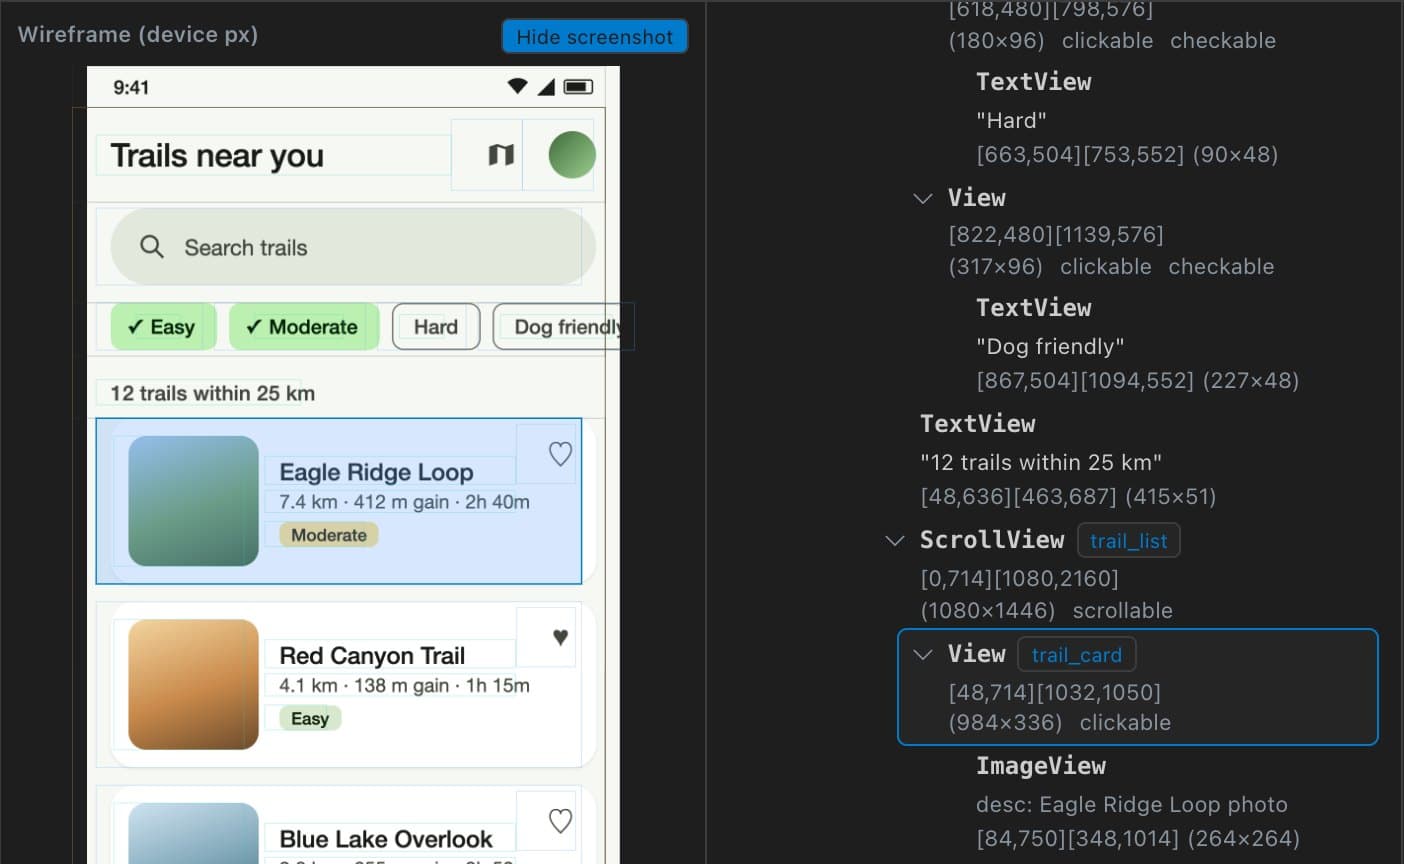Select the TextView "Dog friendly" tree row

click(x=1137, y=344)
